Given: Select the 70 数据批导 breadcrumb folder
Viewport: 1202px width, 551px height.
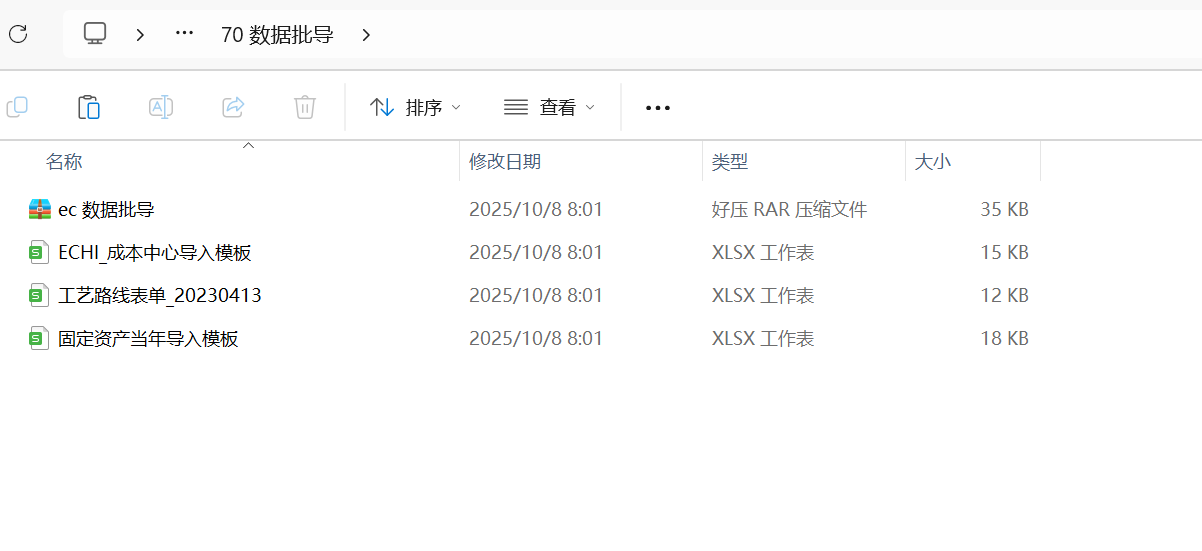Looking at the screenshot, I should (x=277, y=35).
